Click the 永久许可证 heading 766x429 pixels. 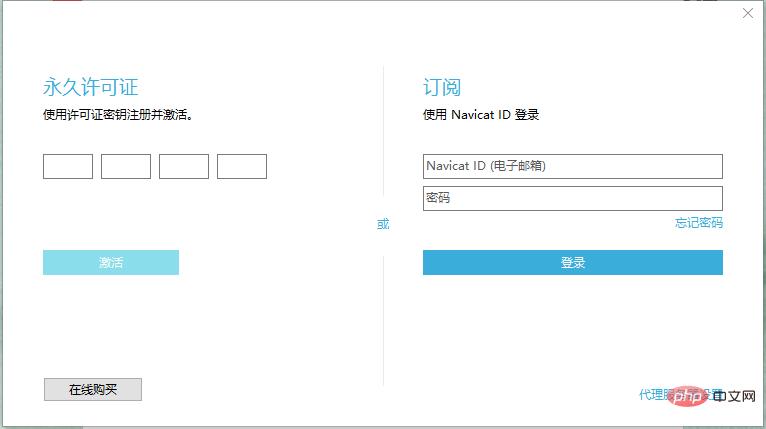coord(91,87)
